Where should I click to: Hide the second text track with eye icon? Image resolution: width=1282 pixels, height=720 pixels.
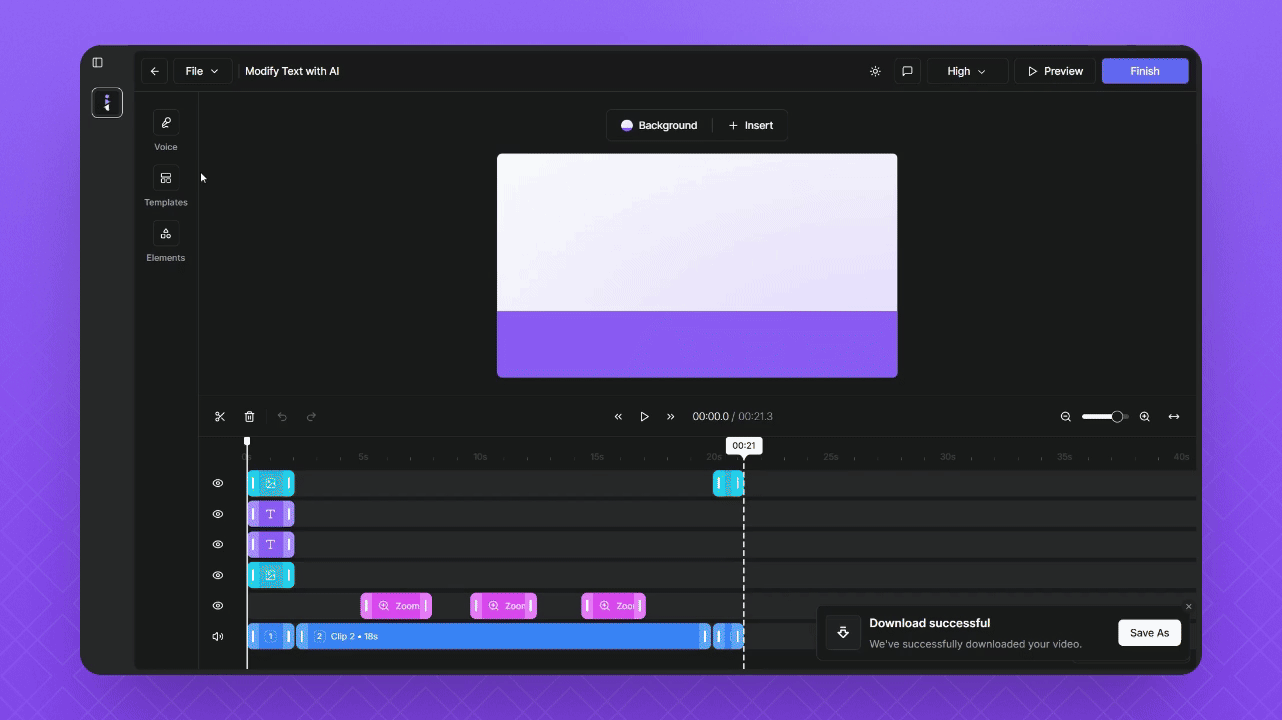tap(218, 545)
